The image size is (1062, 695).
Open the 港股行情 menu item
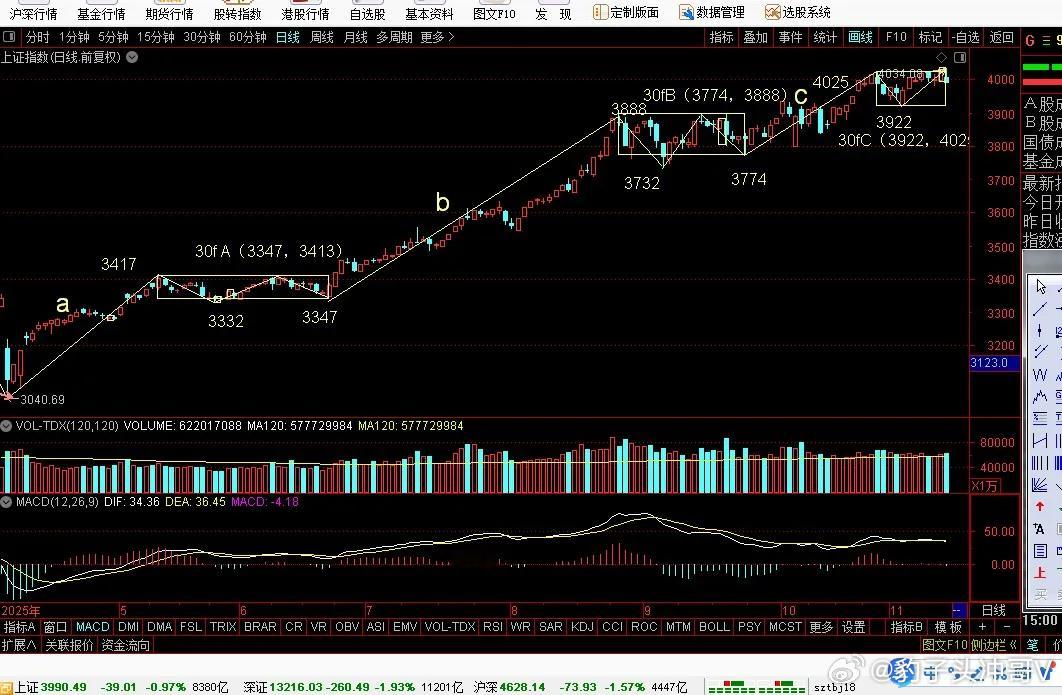click(305, 13)
